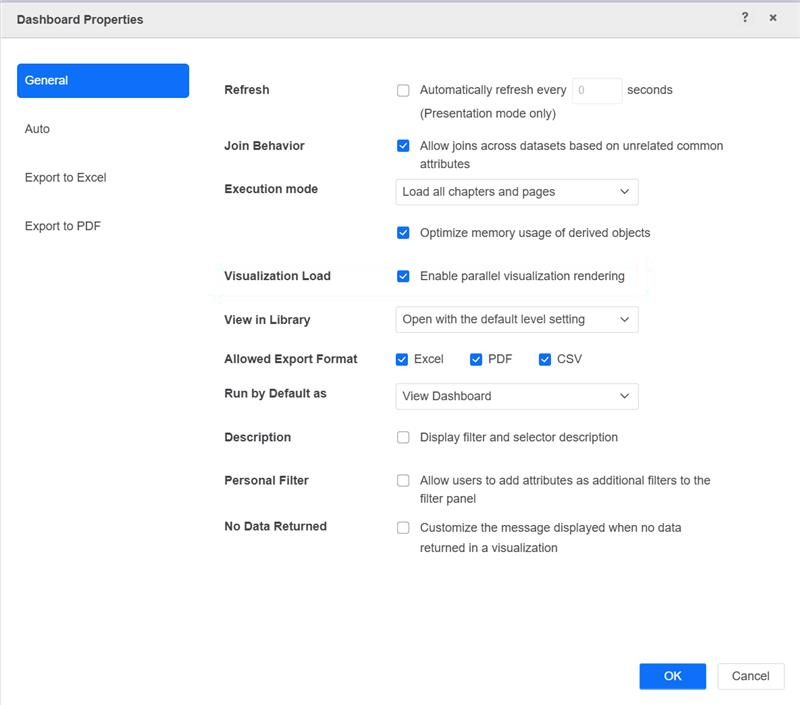
Task: Click the OK button
Action: [672, 676]
